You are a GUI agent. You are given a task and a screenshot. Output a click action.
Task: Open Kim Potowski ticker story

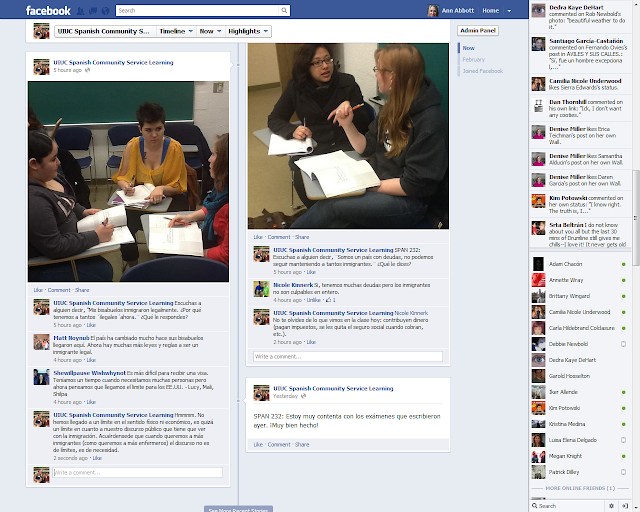pyautogui.click(x=580, y=204)
